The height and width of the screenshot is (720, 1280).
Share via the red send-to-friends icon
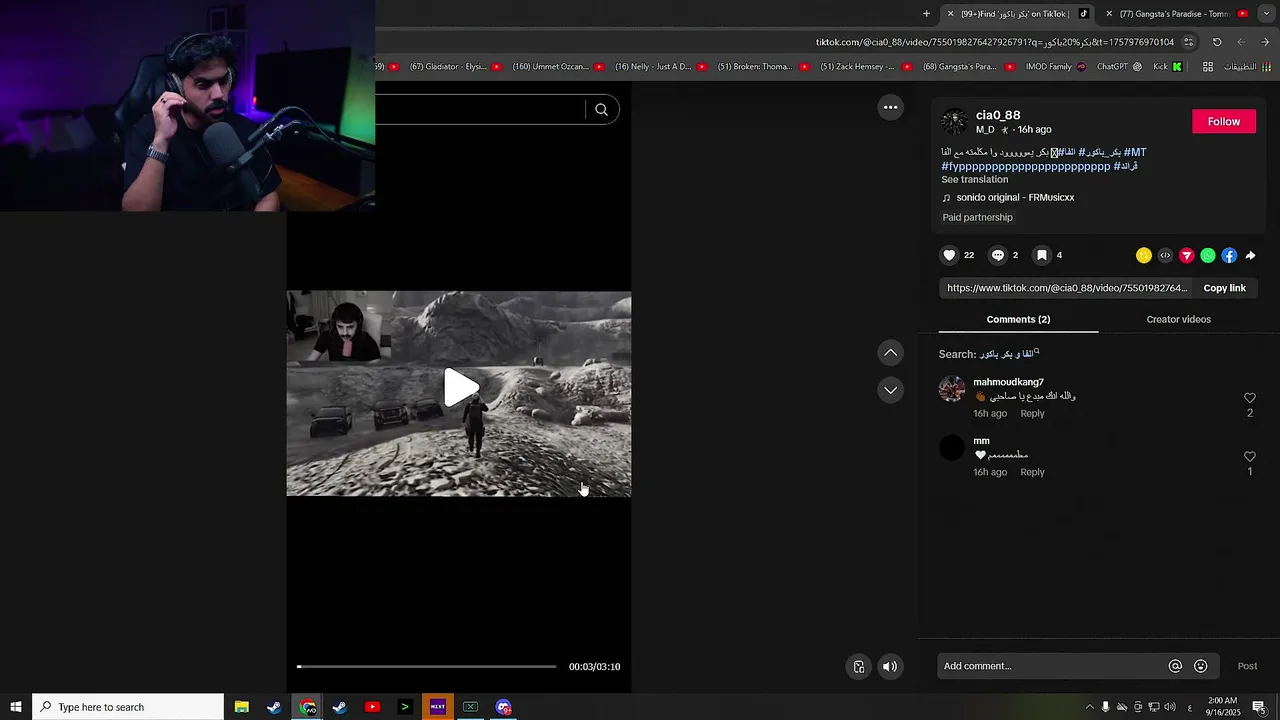1187,256
